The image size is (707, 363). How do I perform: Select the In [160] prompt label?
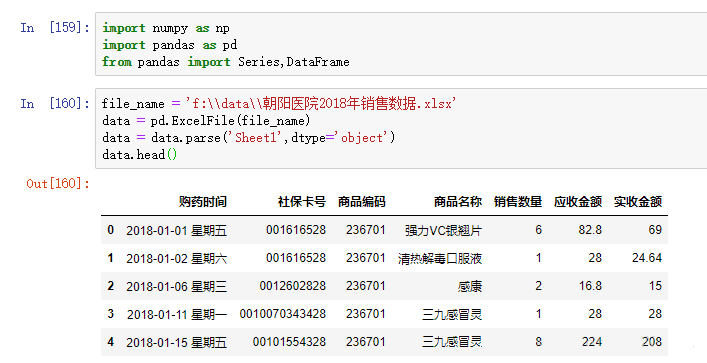[55, 104]
